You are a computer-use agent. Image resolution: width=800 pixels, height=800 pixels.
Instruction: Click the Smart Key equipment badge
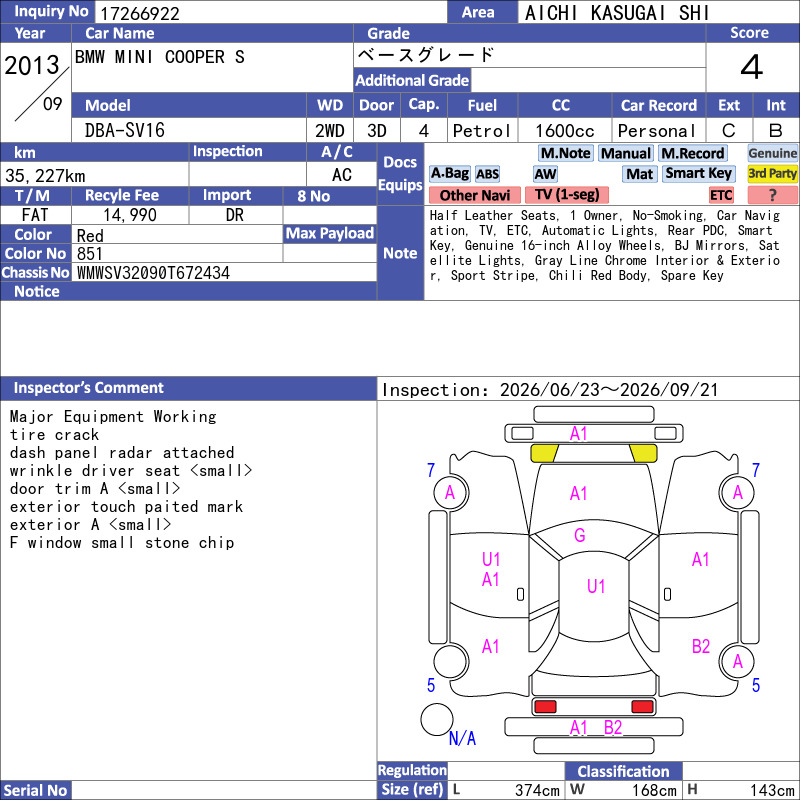[x=698, y=173]
